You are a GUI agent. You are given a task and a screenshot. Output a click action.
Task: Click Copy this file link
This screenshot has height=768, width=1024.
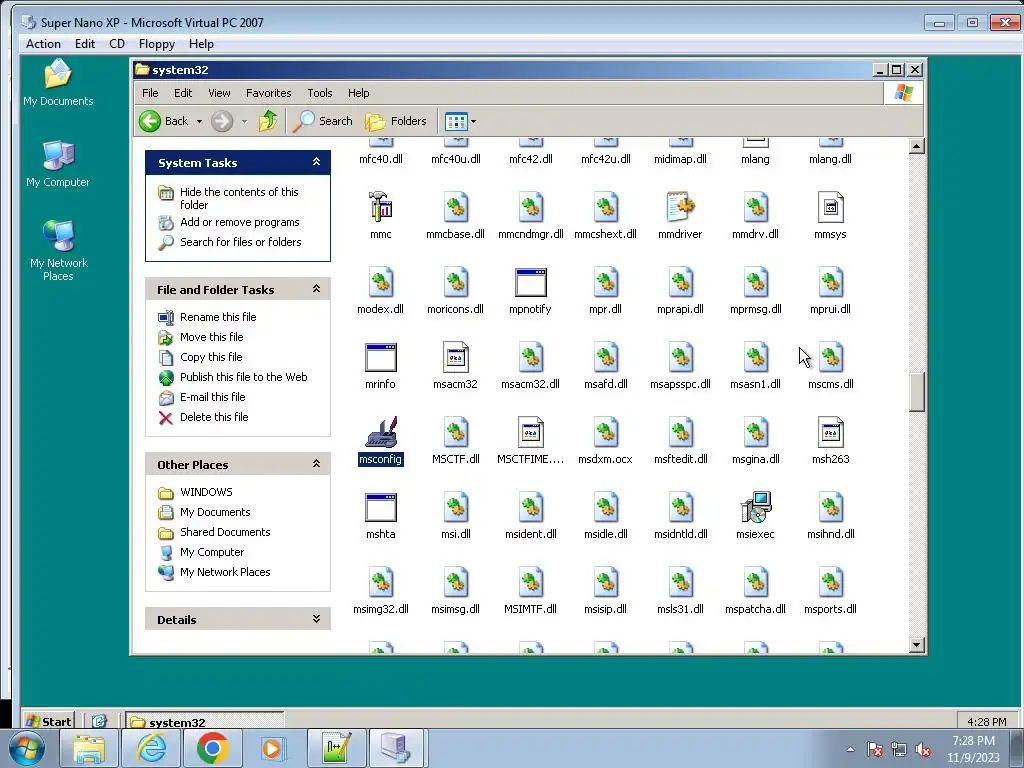(211, 357)
